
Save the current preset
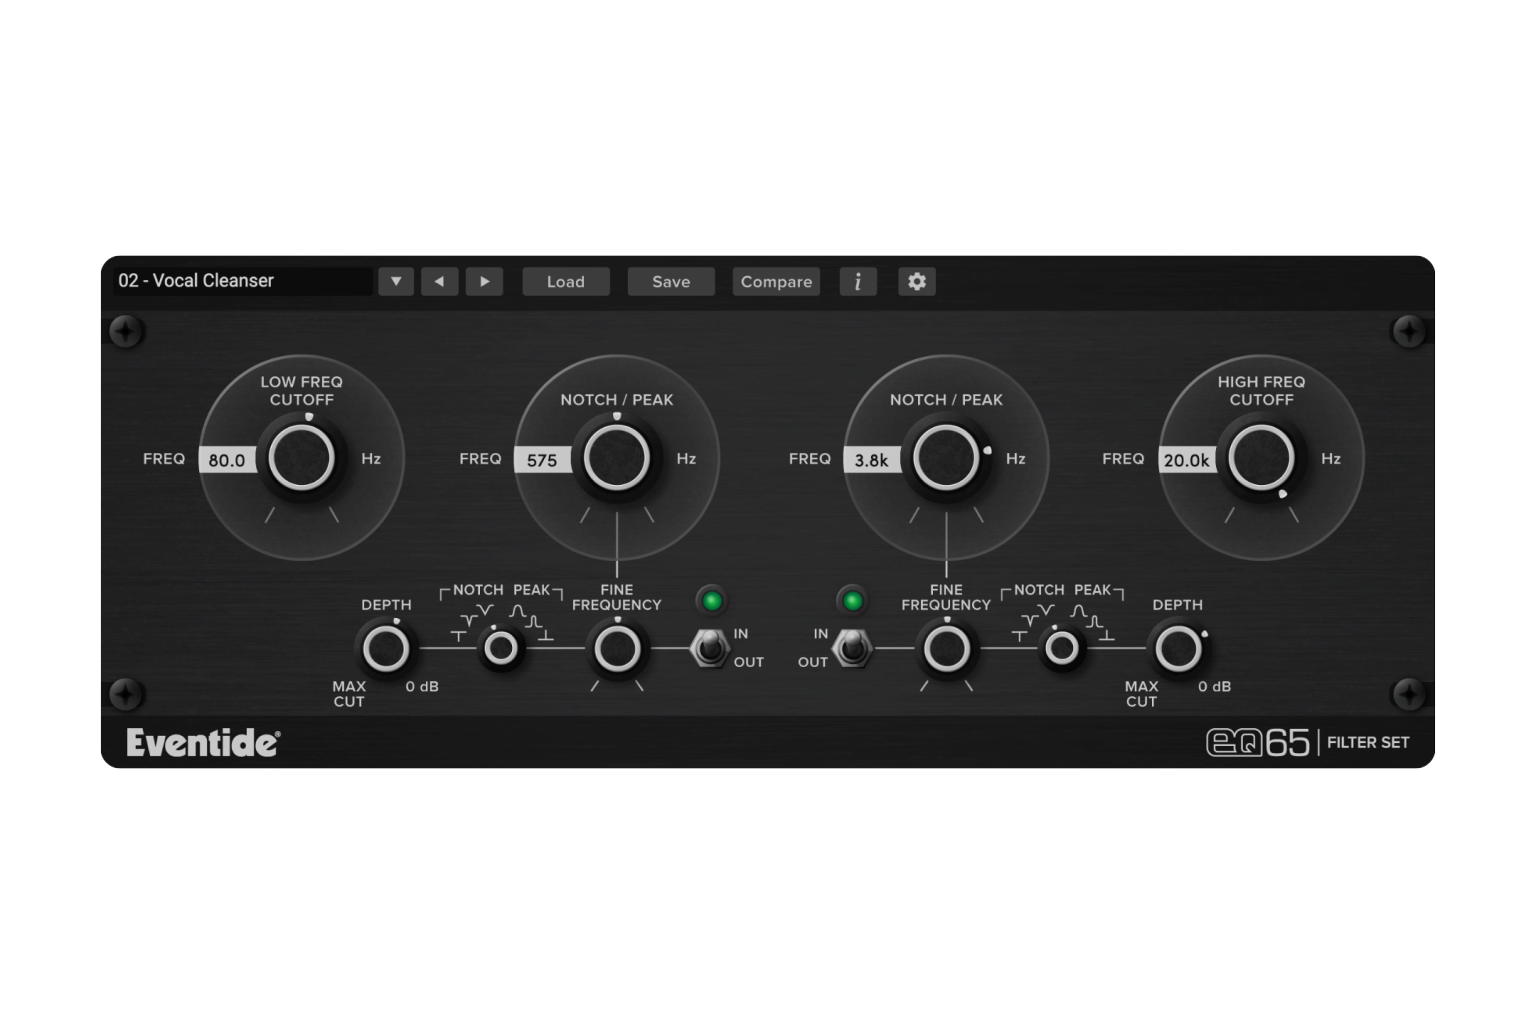(671, 281)
